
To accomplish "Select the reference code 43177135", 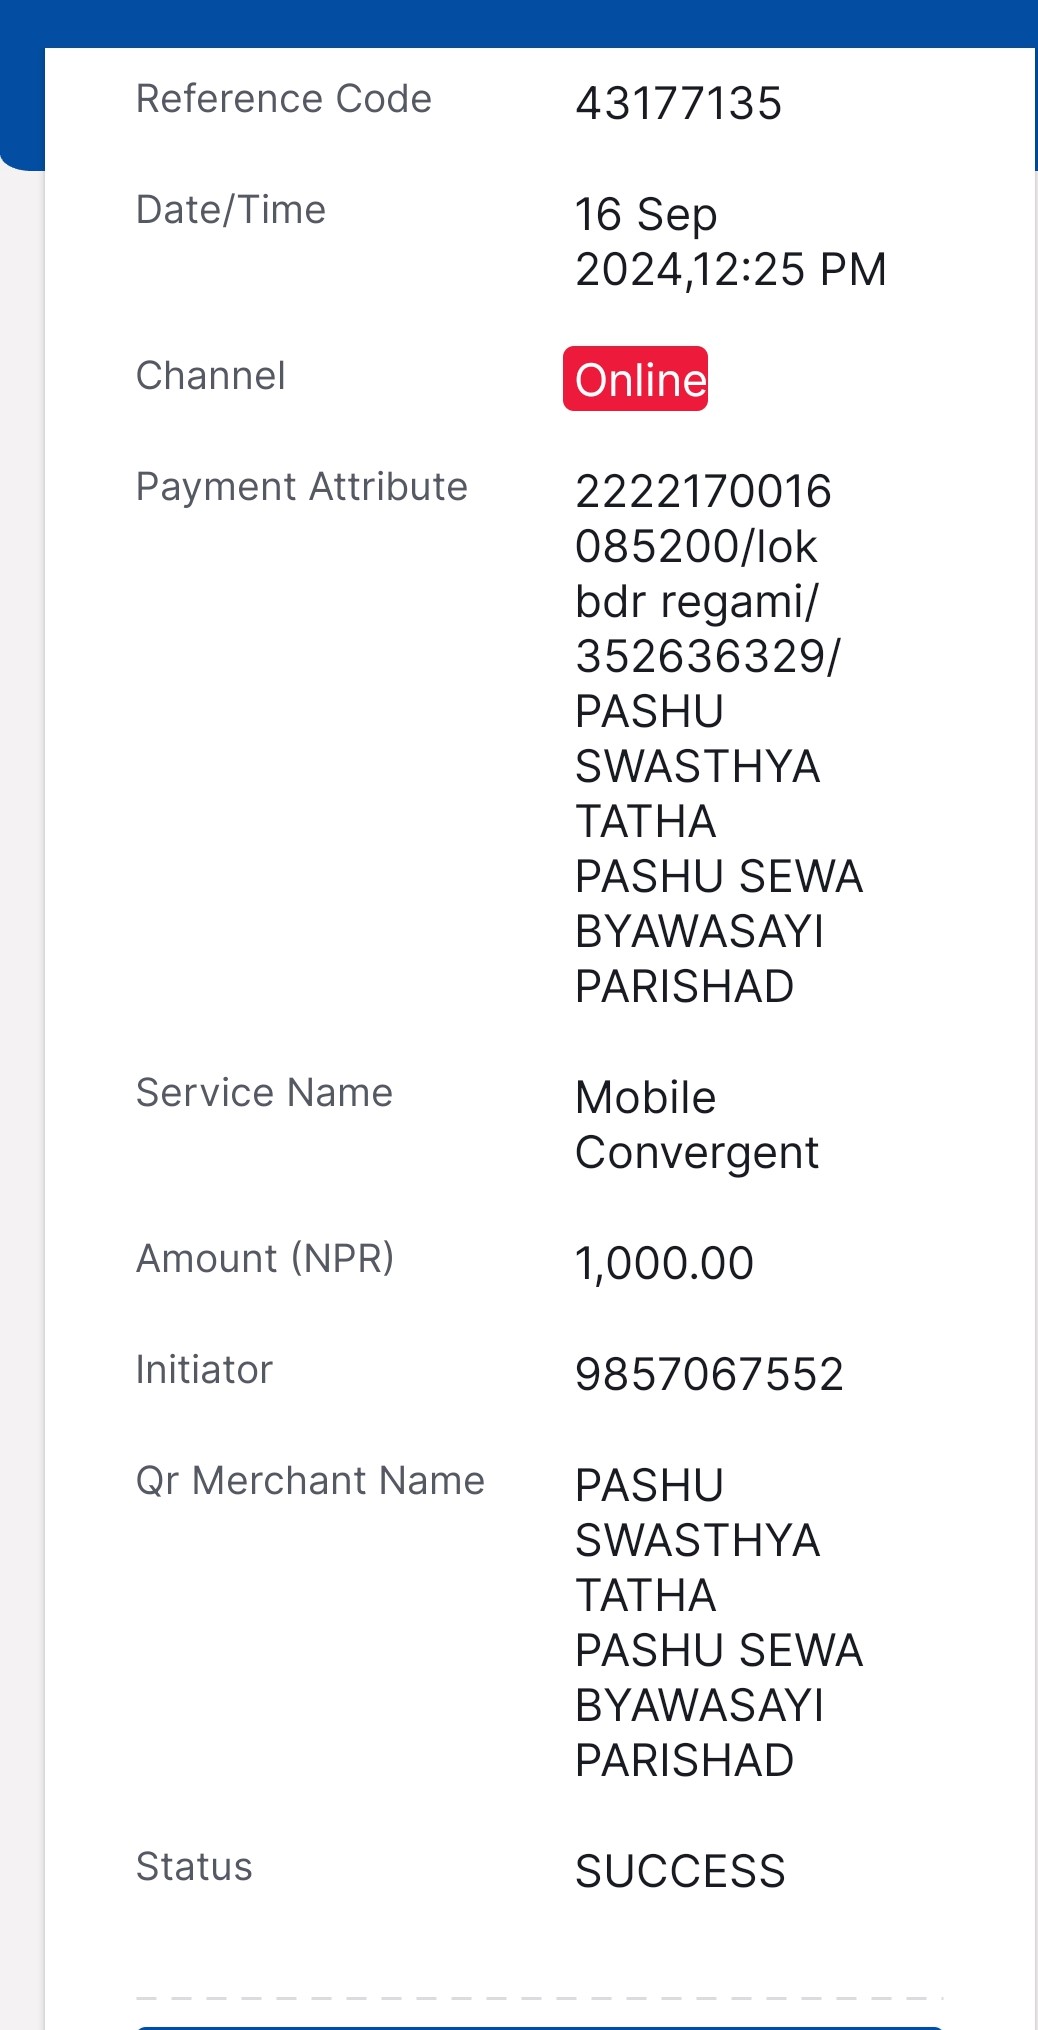I will [x=678, y=103].
